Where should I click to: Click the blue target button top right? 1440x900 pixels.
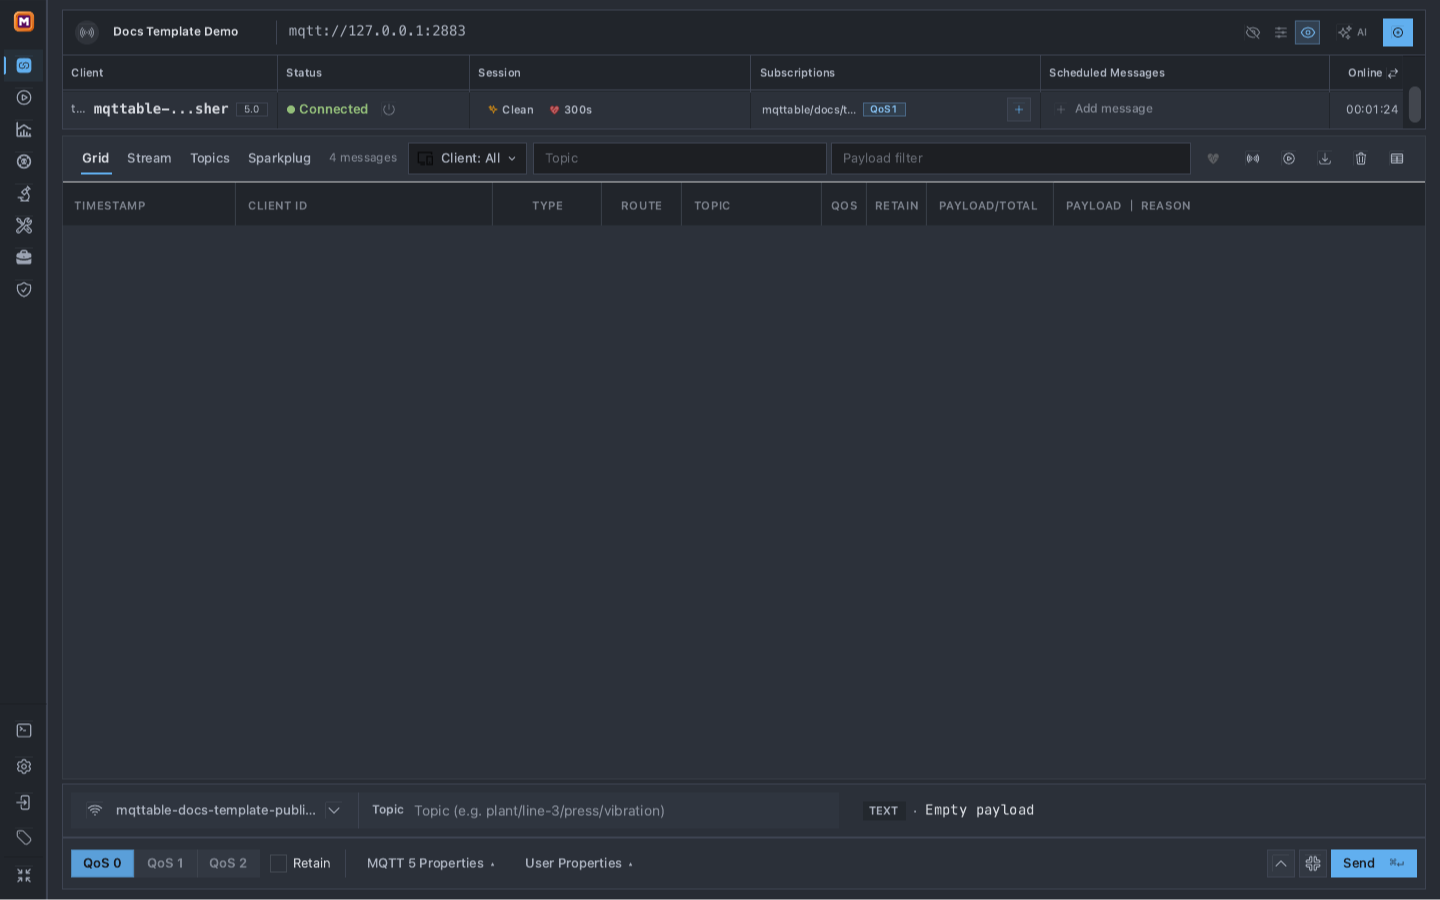[x=1398, y=33]
